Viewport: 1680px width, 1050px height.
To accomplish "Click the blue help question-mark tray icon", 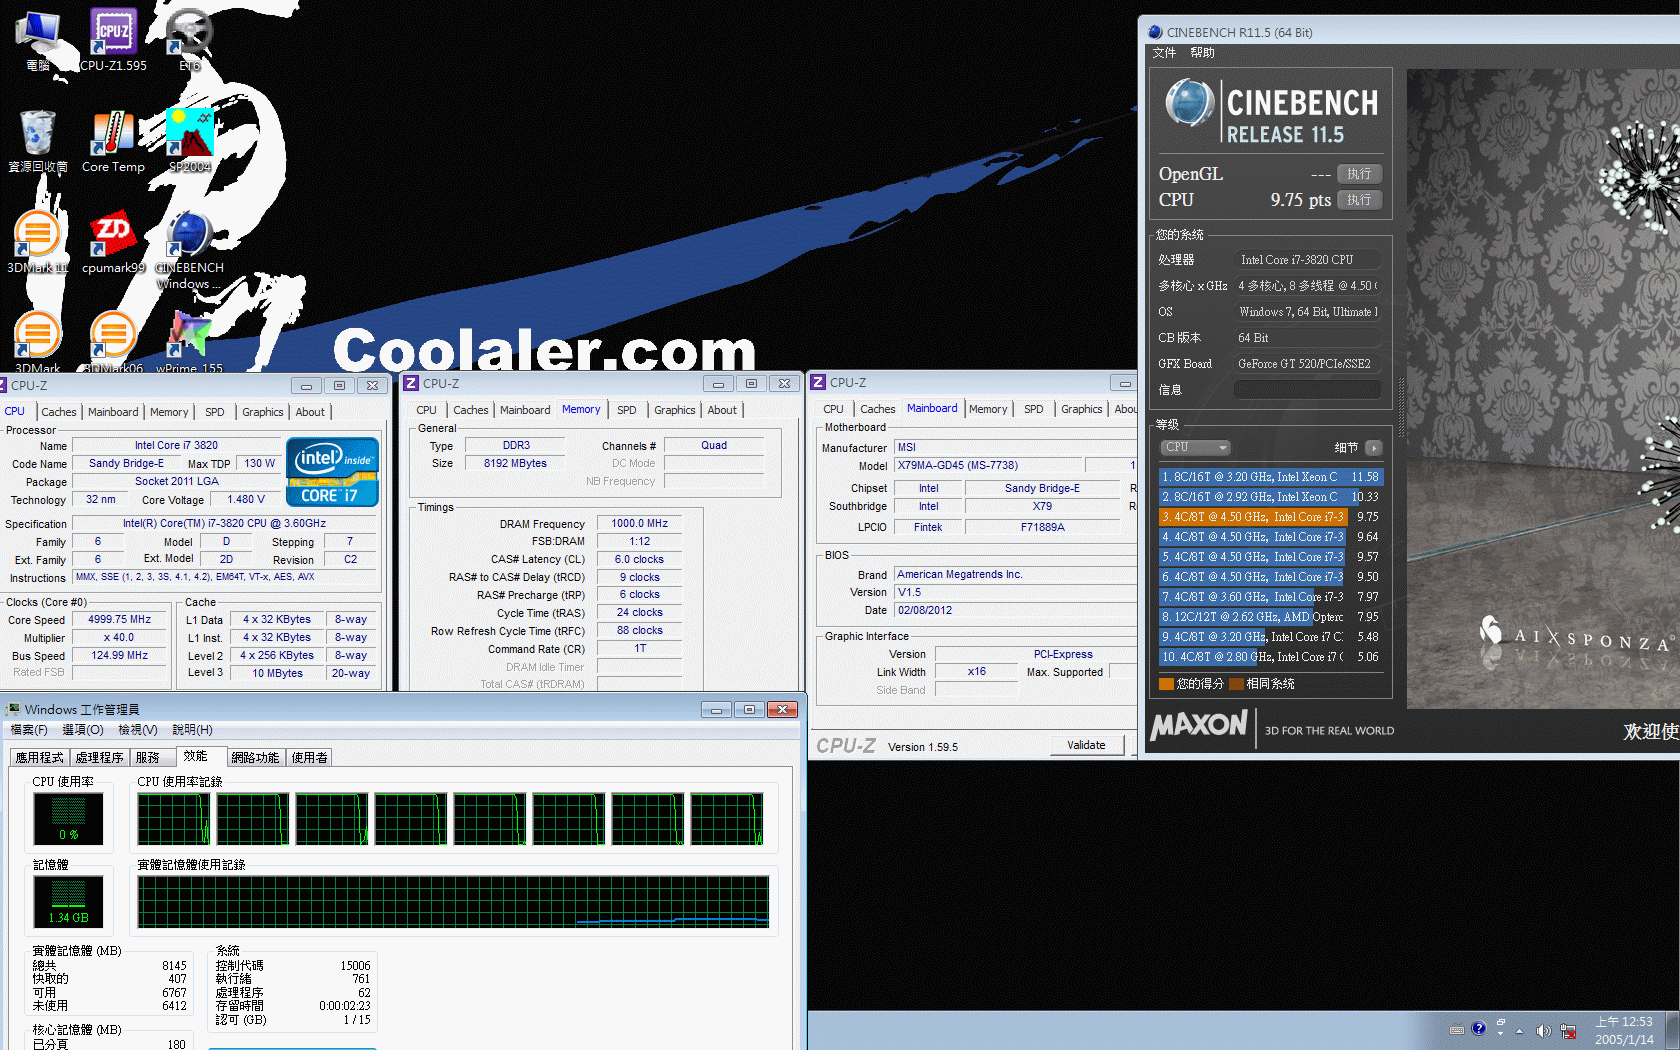I will click(1478, 1029).
